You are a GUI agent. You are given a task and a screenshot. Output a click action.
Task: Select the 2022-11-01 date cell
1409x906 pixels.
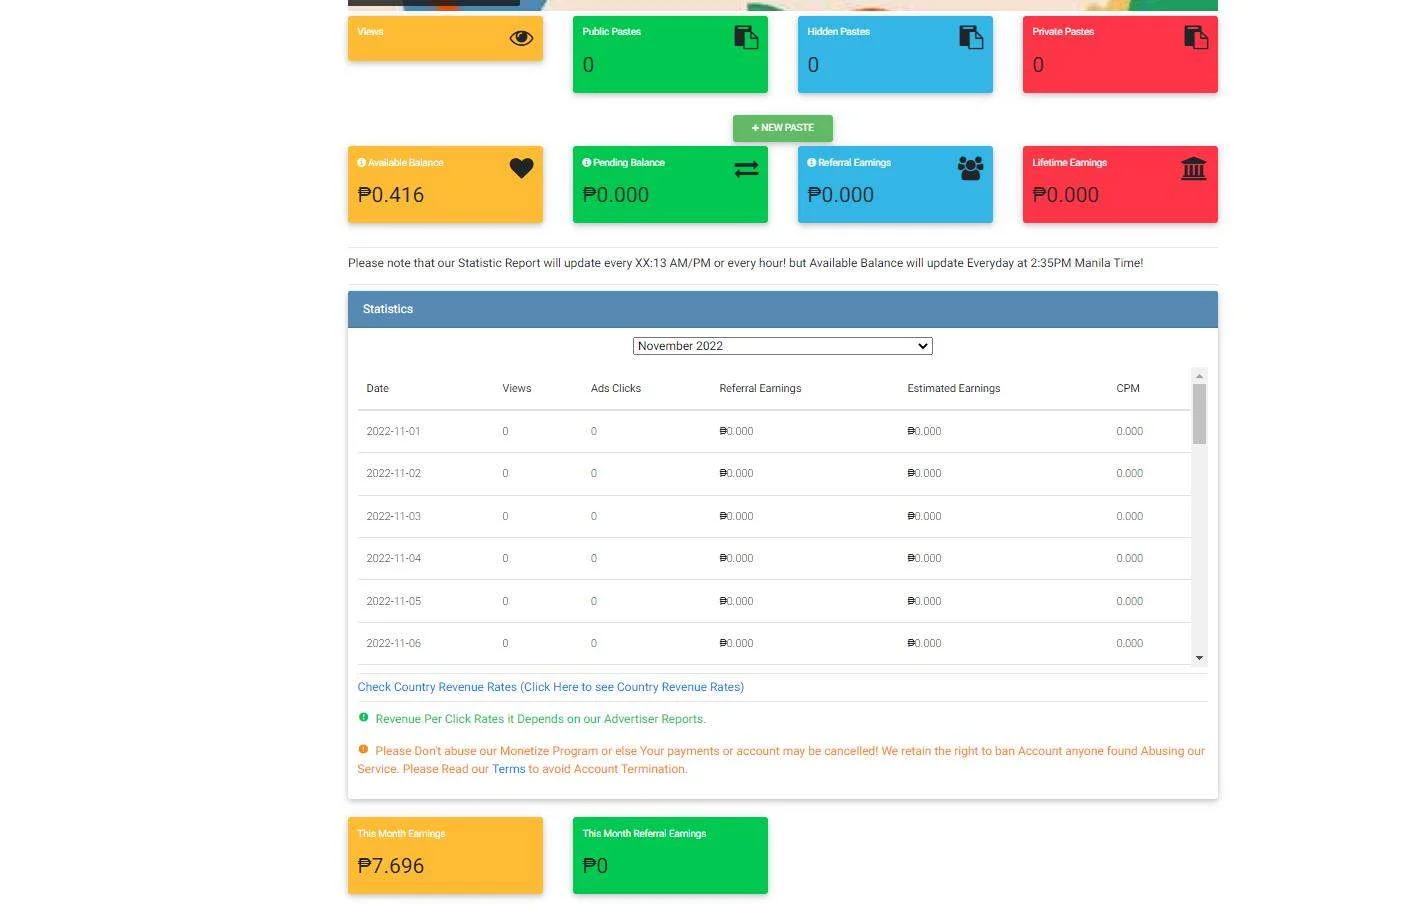pyautogui.click(x=393, y=431)
